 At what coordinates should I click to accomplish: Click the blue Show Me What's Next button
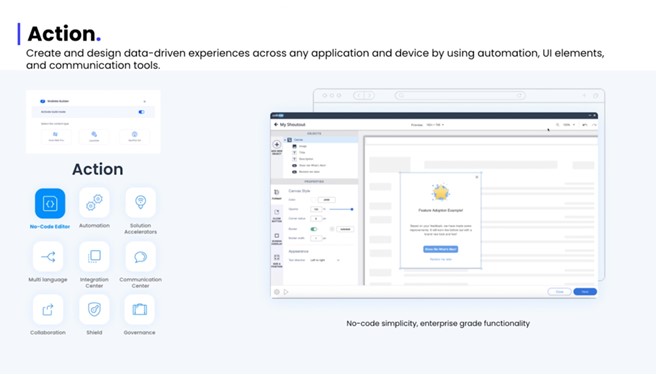pyautogui.click(x=441, y=249)
